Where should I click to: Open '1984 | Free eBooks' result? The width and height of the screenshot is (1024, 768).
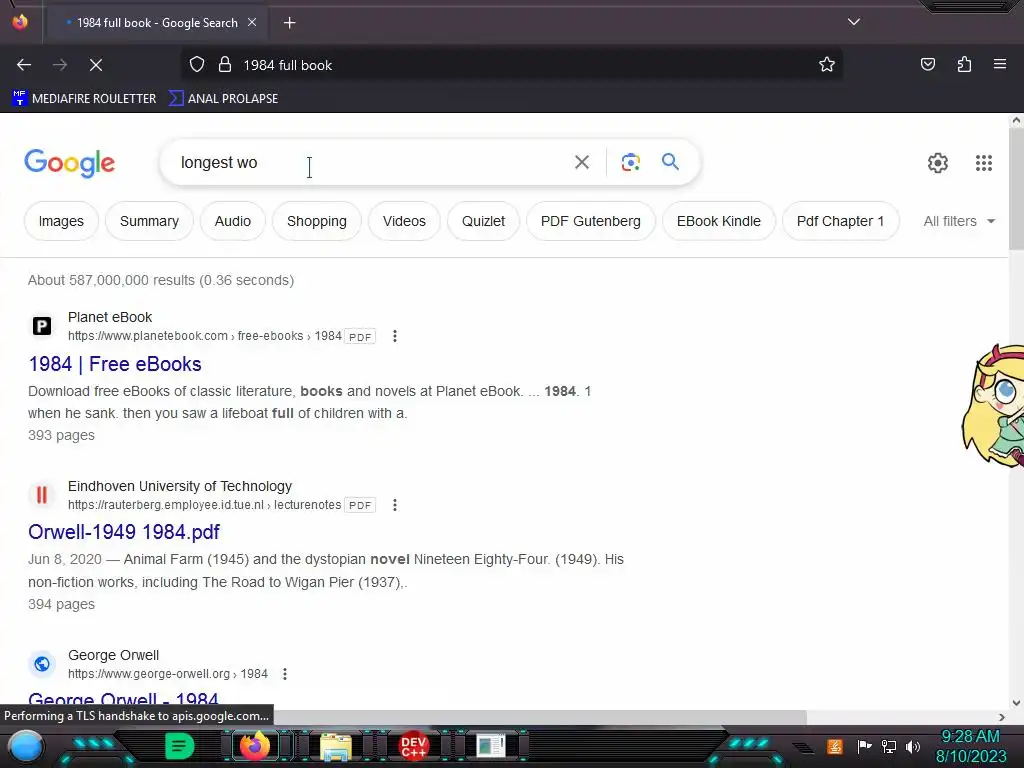coord(115,364)
